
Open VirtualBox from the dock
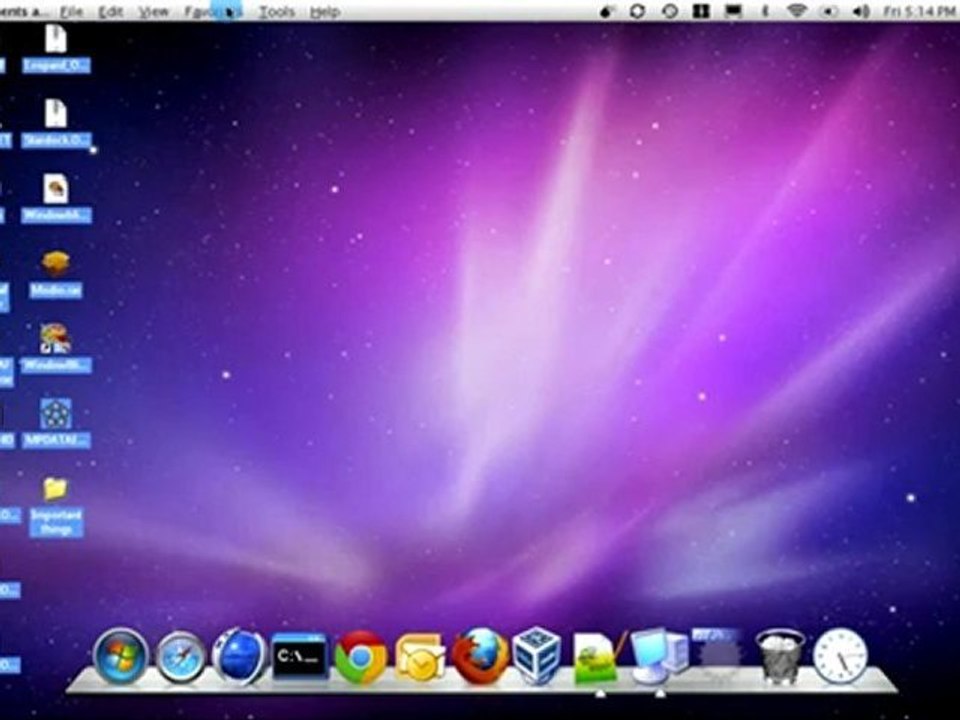click(x=537, y=656)
